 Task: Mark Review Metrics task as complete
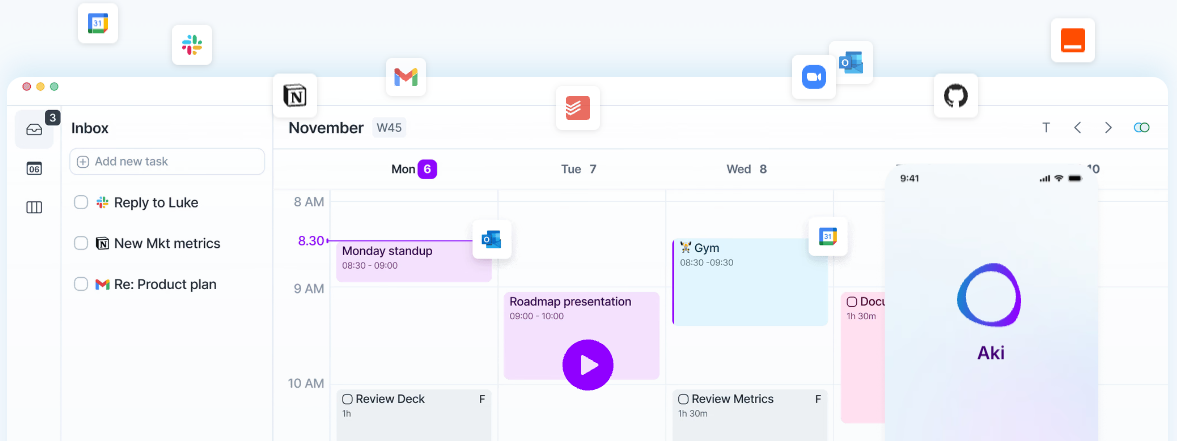point(683,399)
